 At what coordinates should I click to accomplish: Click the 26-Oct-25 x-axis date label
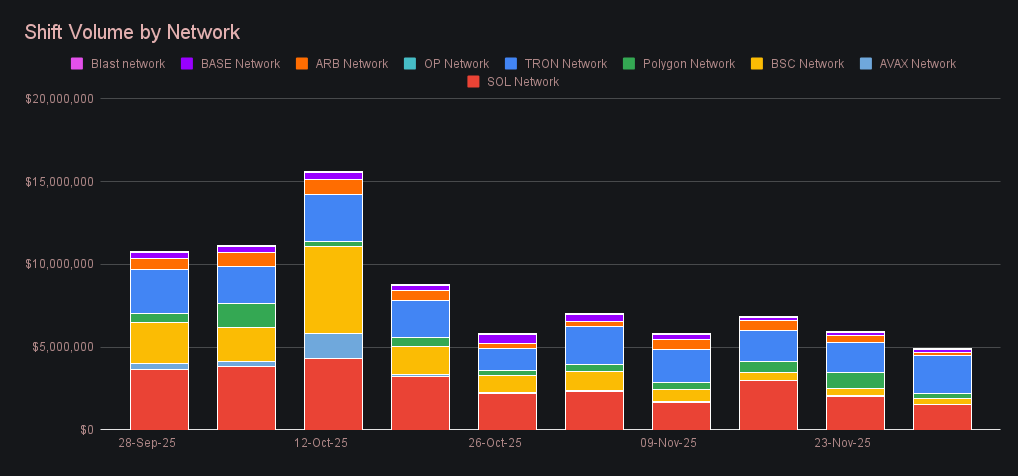click(x=496, y=442)
